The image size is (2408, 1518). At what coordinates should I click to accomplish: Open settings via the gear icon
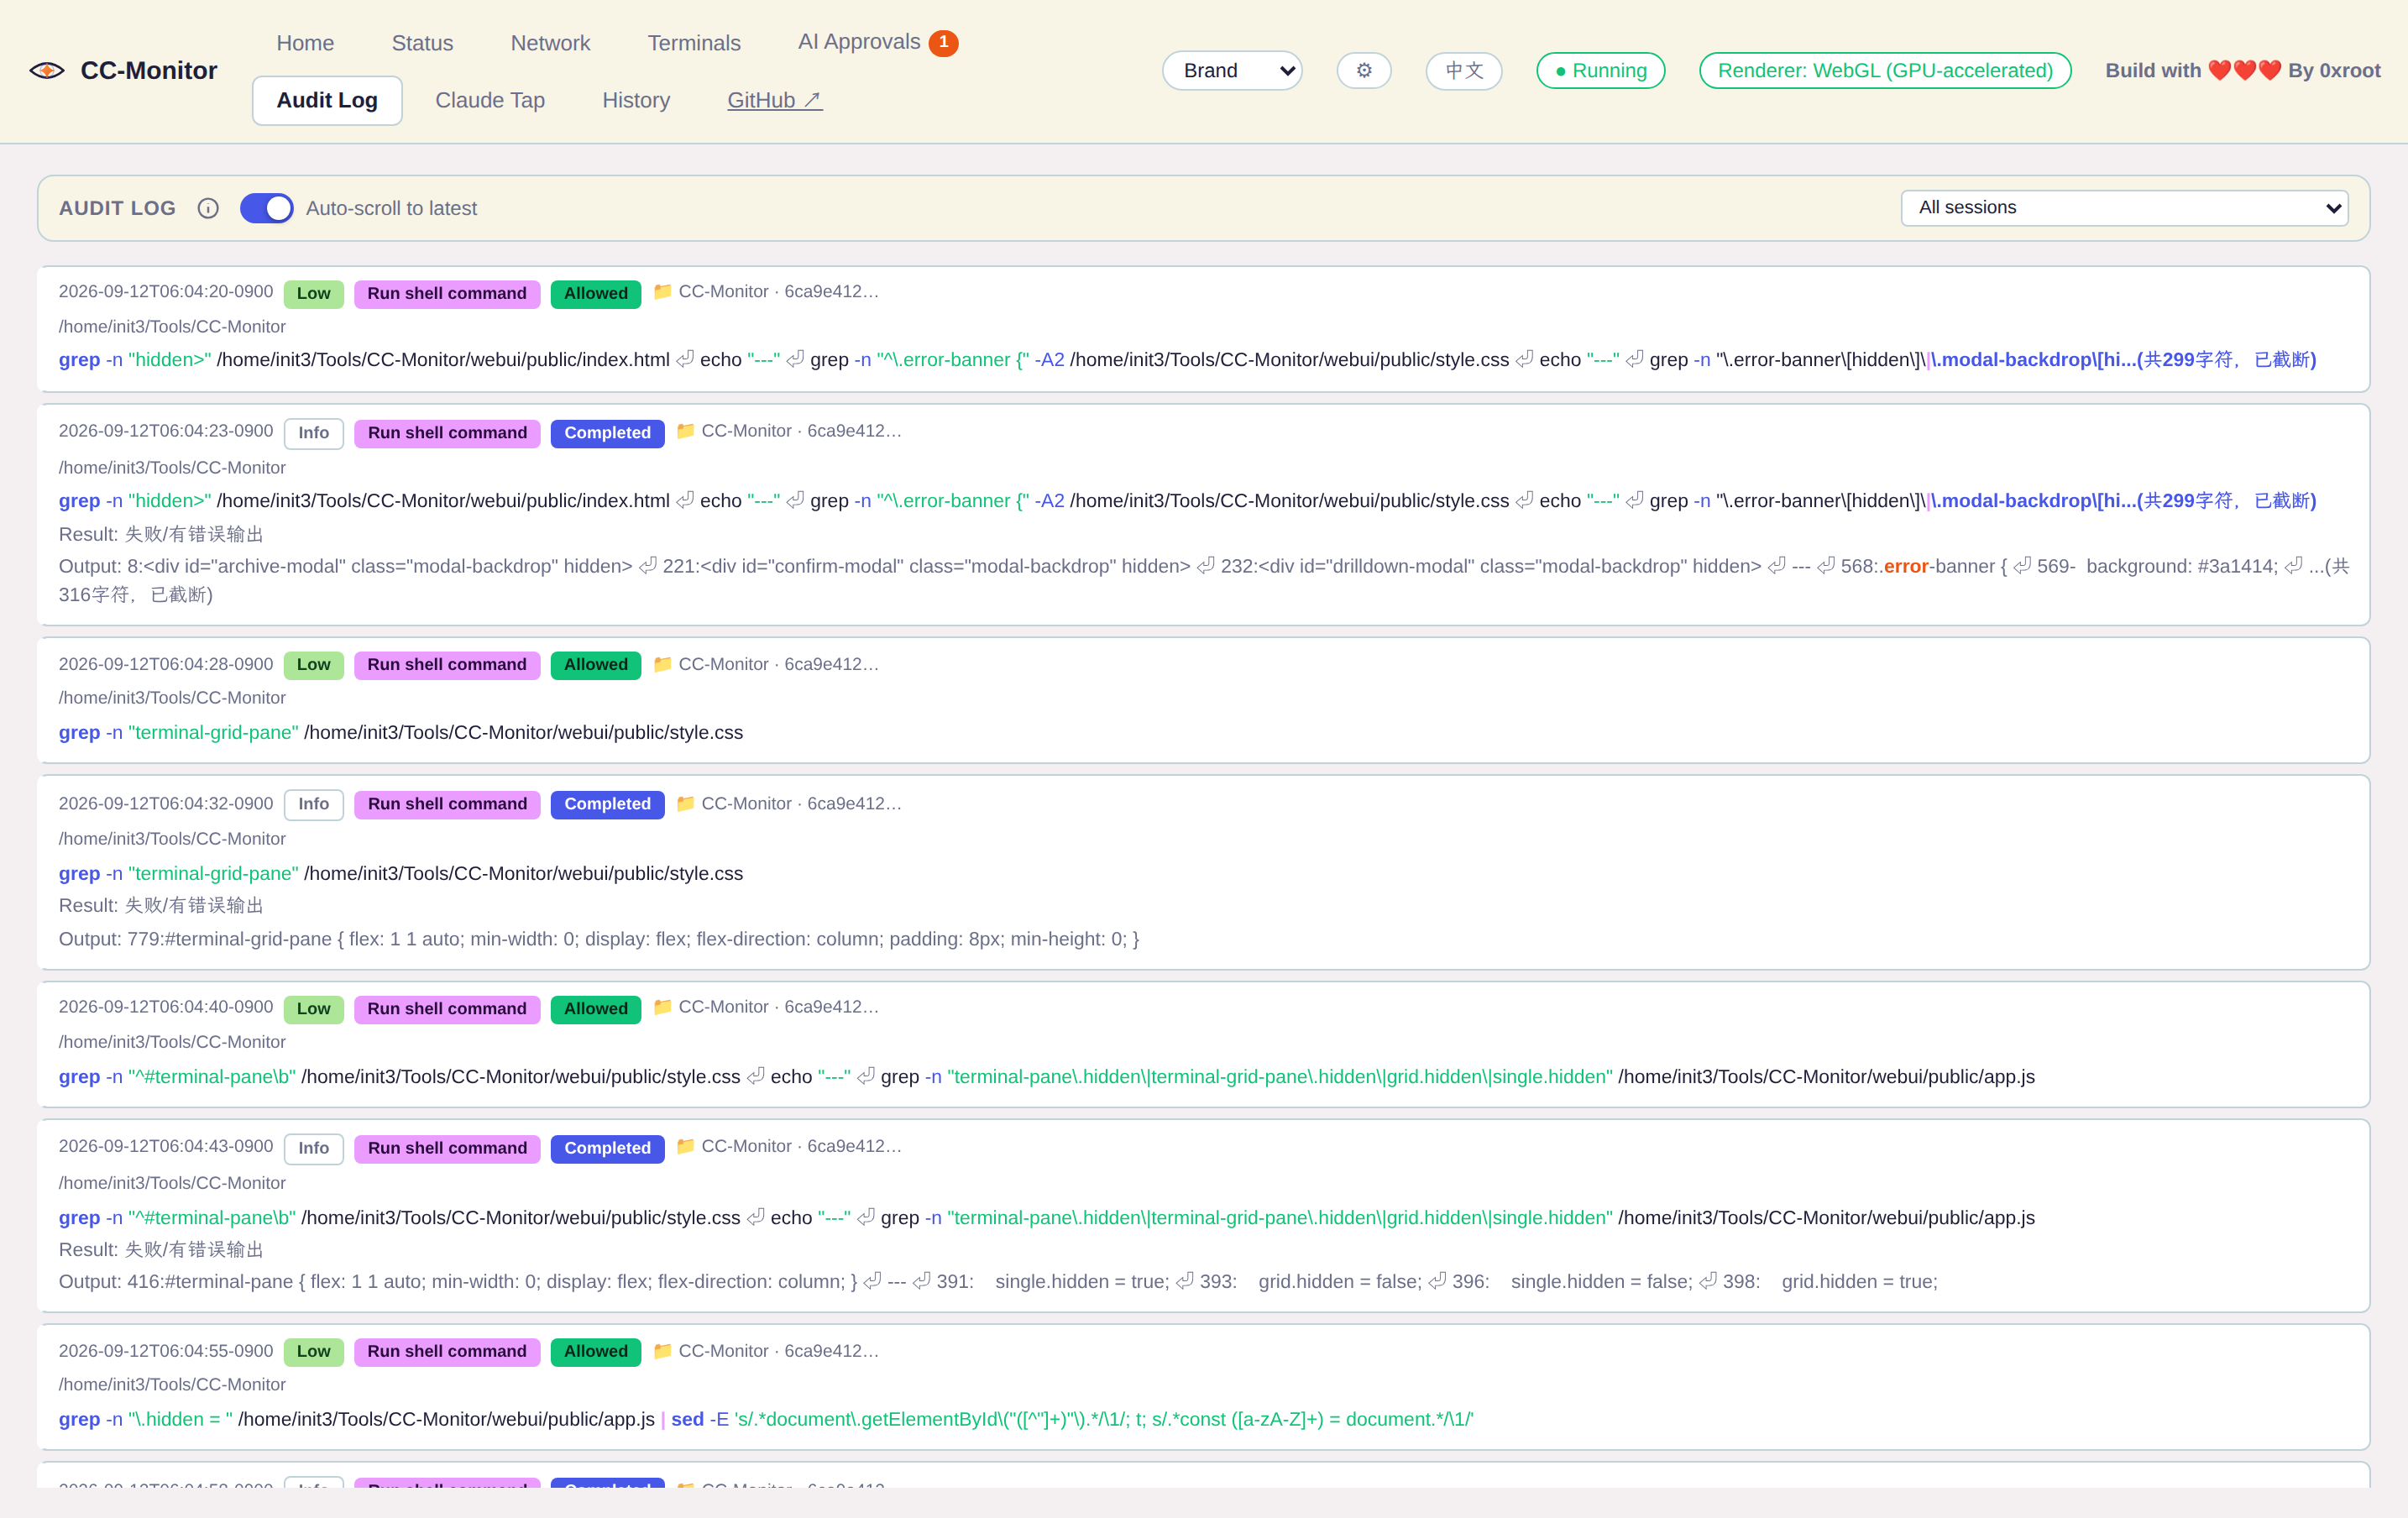click(x=1364, y=70)
